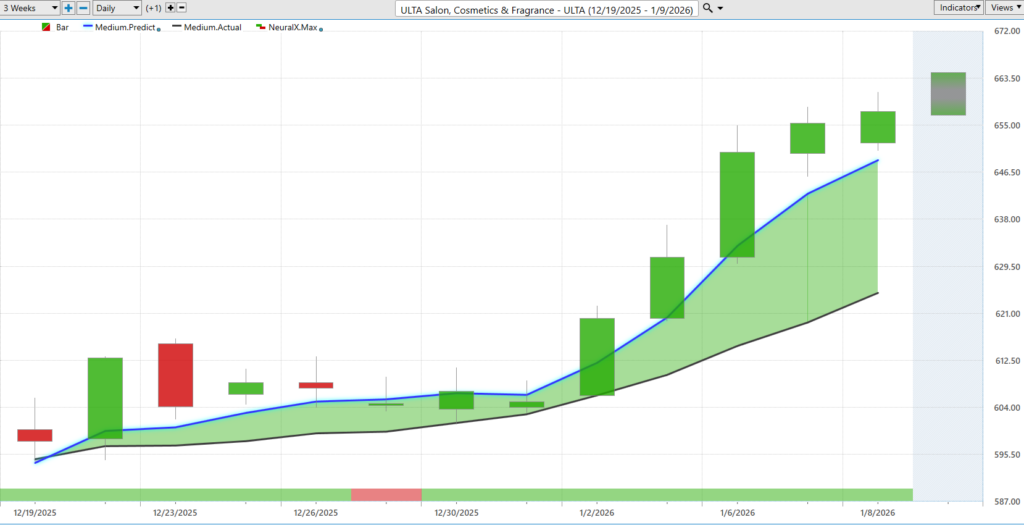Click the NeuralX.Max legend label

point(292,27)
